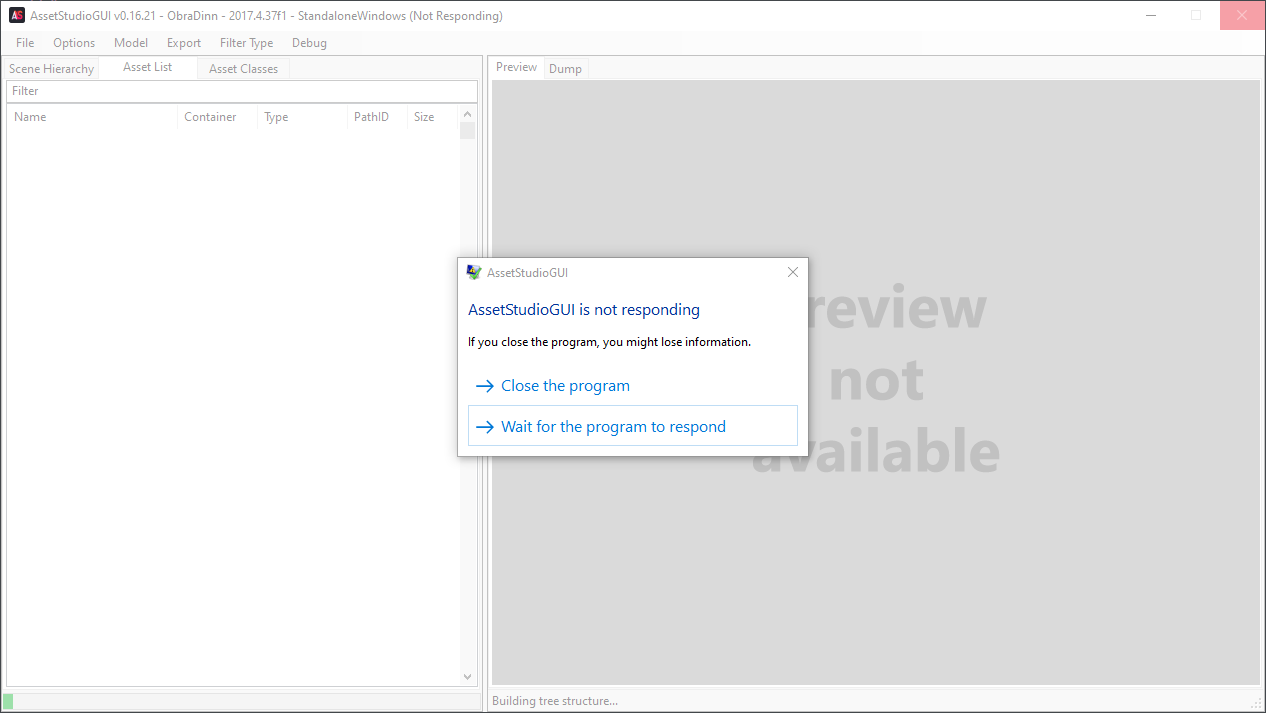Click the loading progress bar at bottom

[x=240, y=701]
